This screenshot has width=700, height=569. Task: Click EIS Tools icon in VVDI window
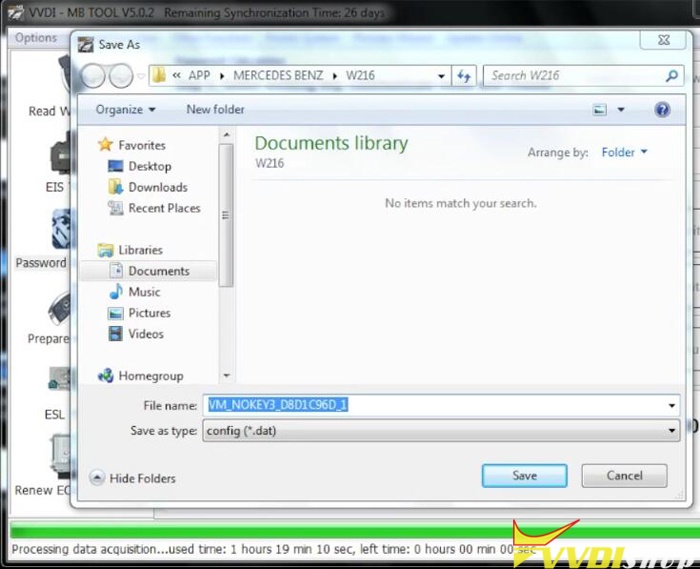[60, 155]
